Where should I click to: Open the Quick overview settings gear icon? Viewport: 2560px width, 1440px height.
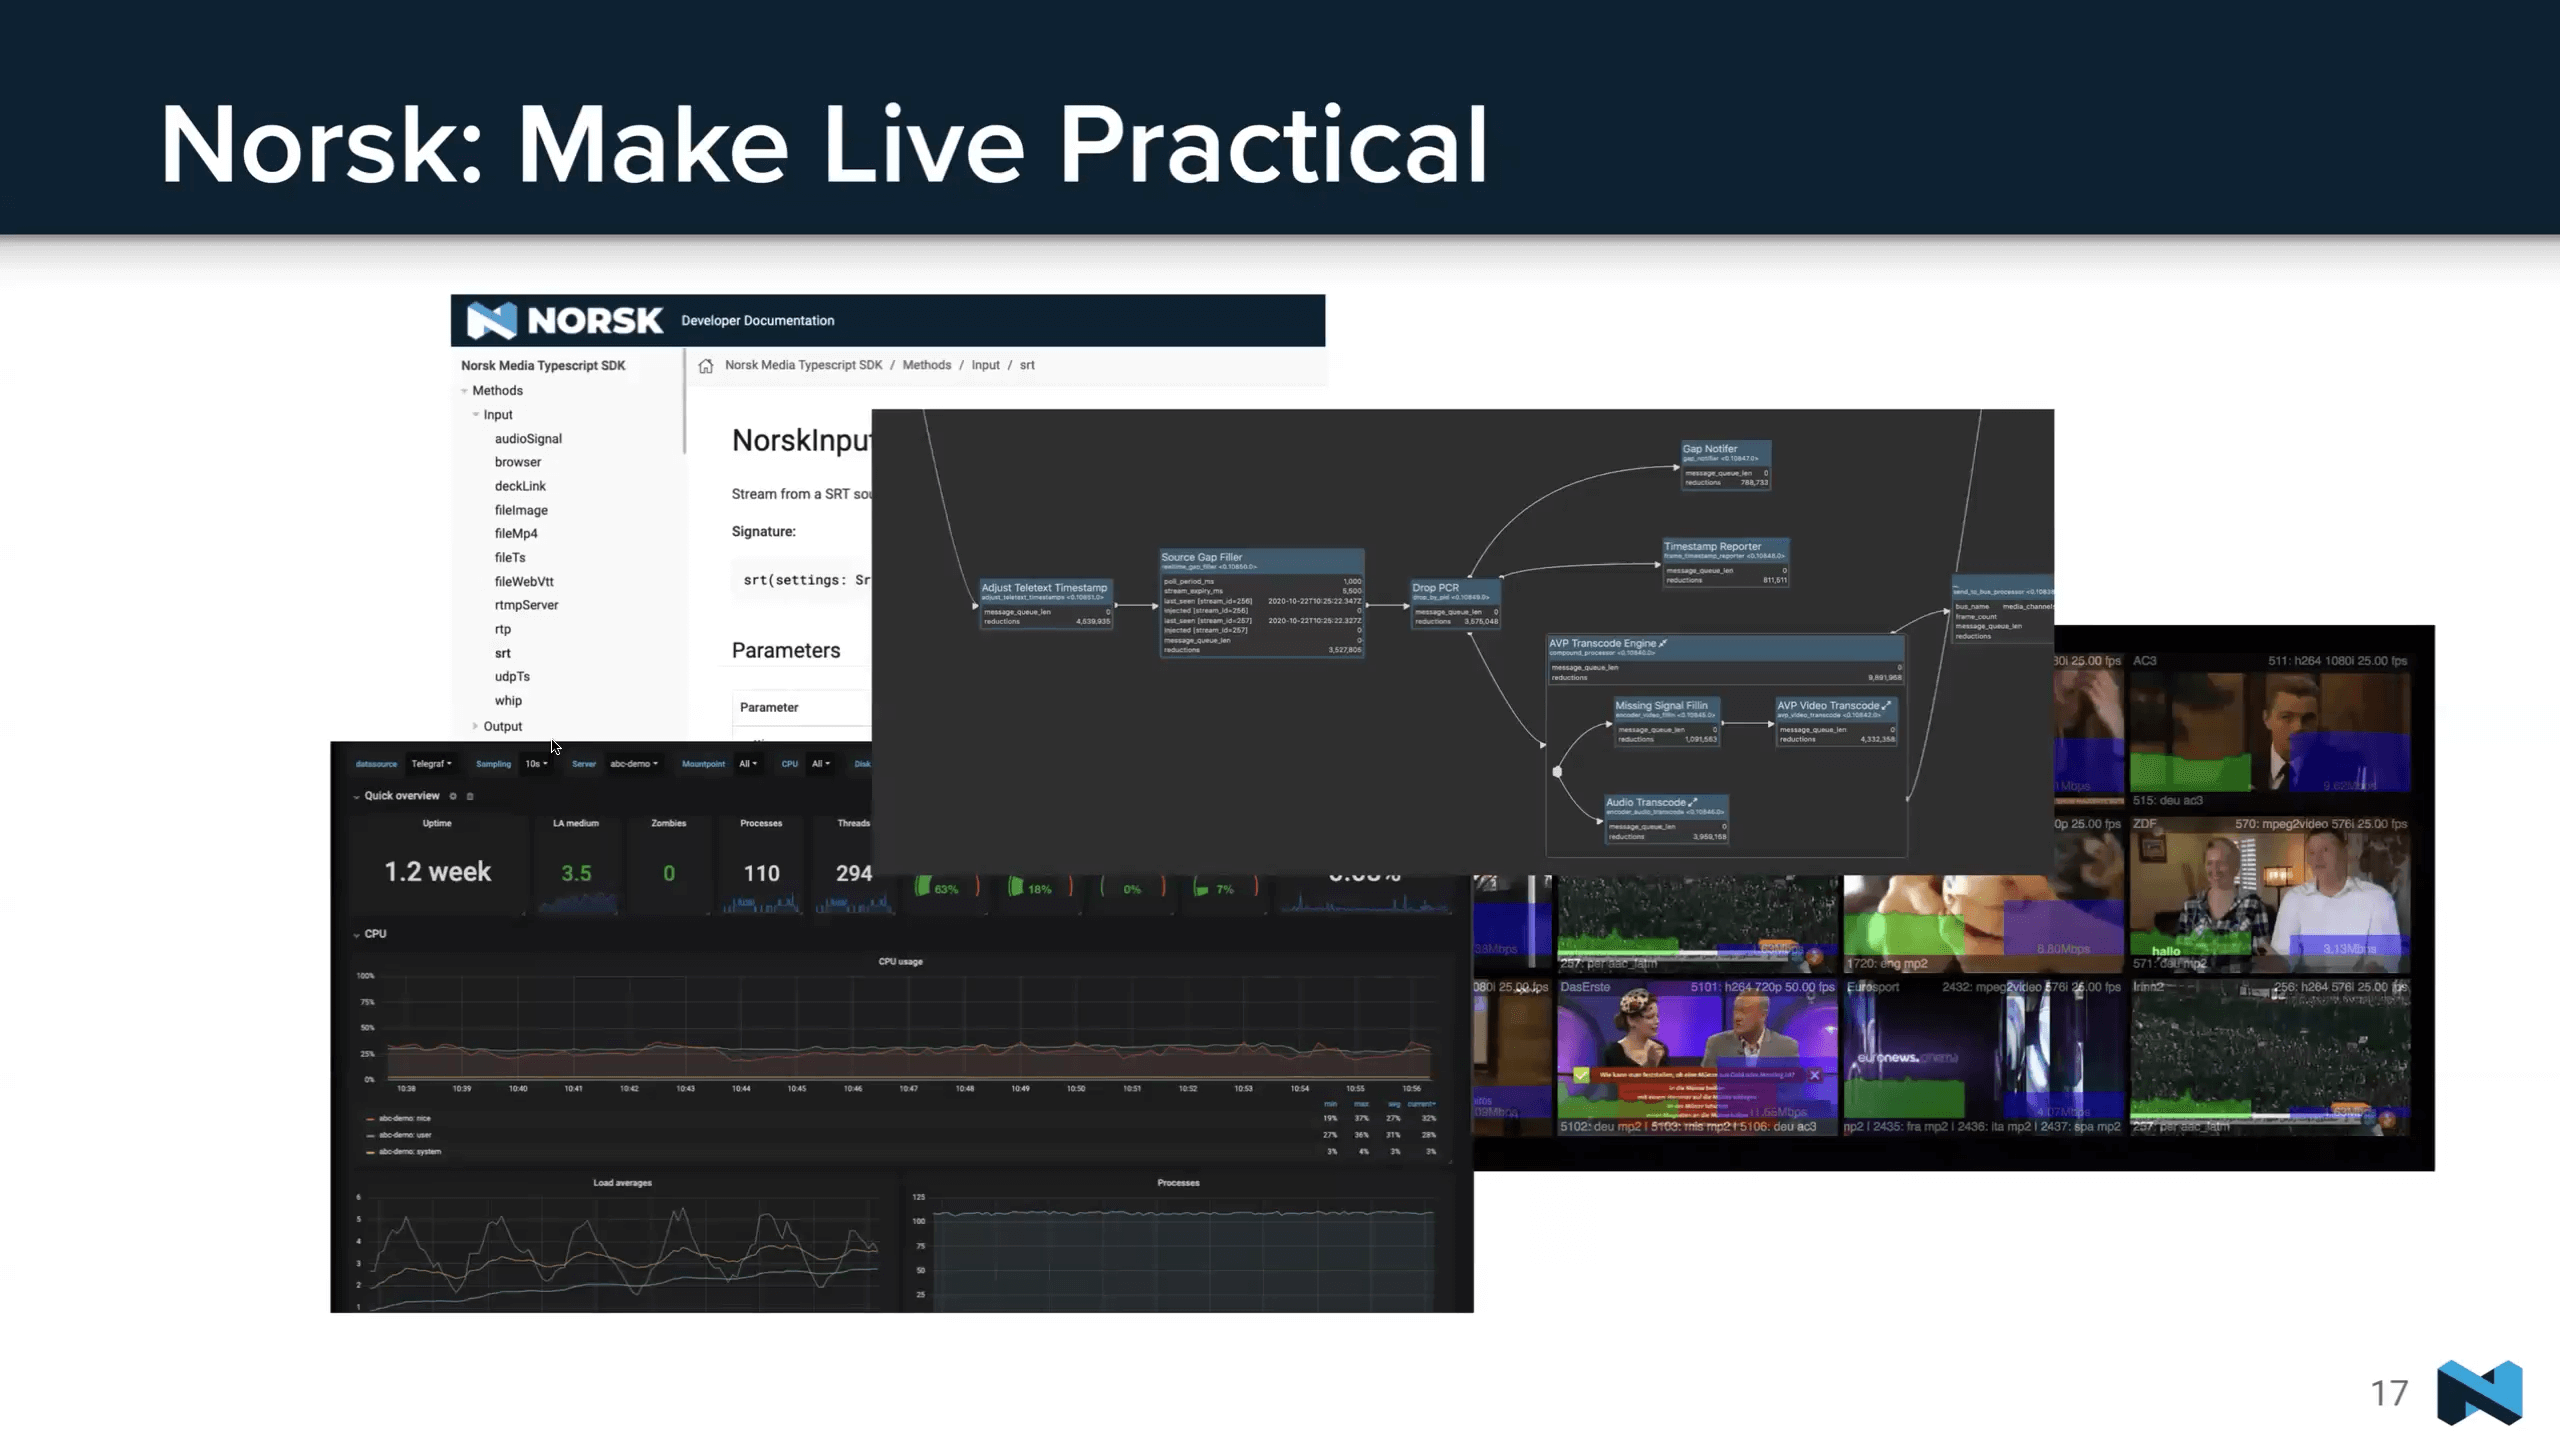pyautogui.click(x=453, y=796)
